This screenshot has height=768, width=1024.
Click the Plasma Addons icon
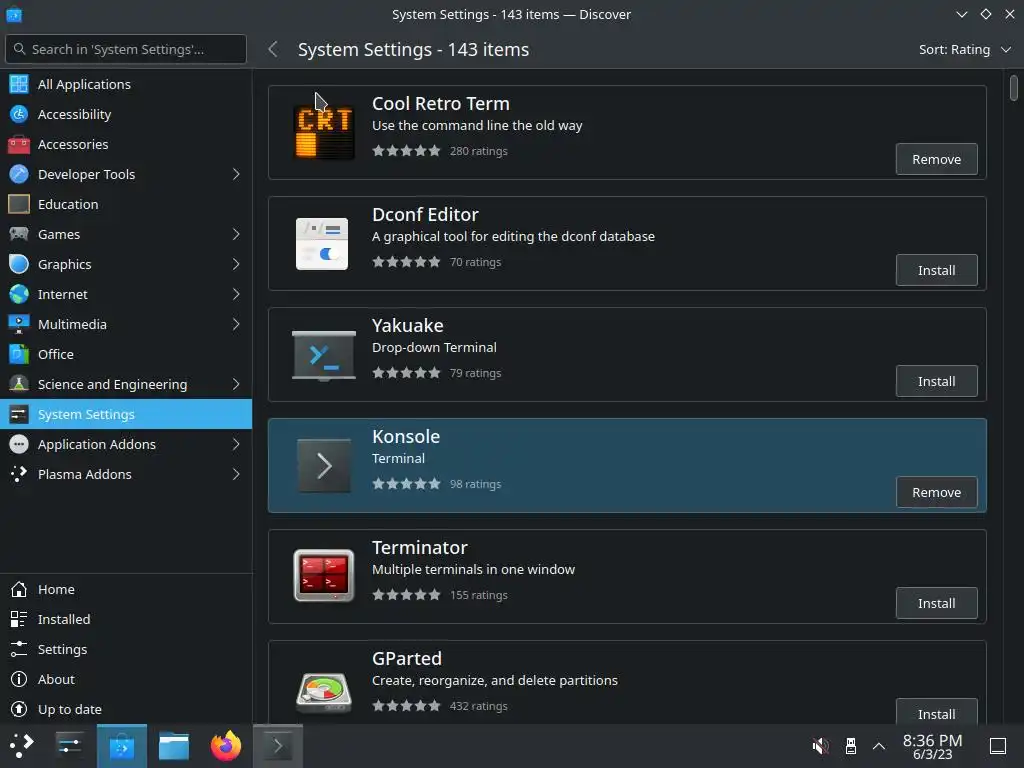19,475
